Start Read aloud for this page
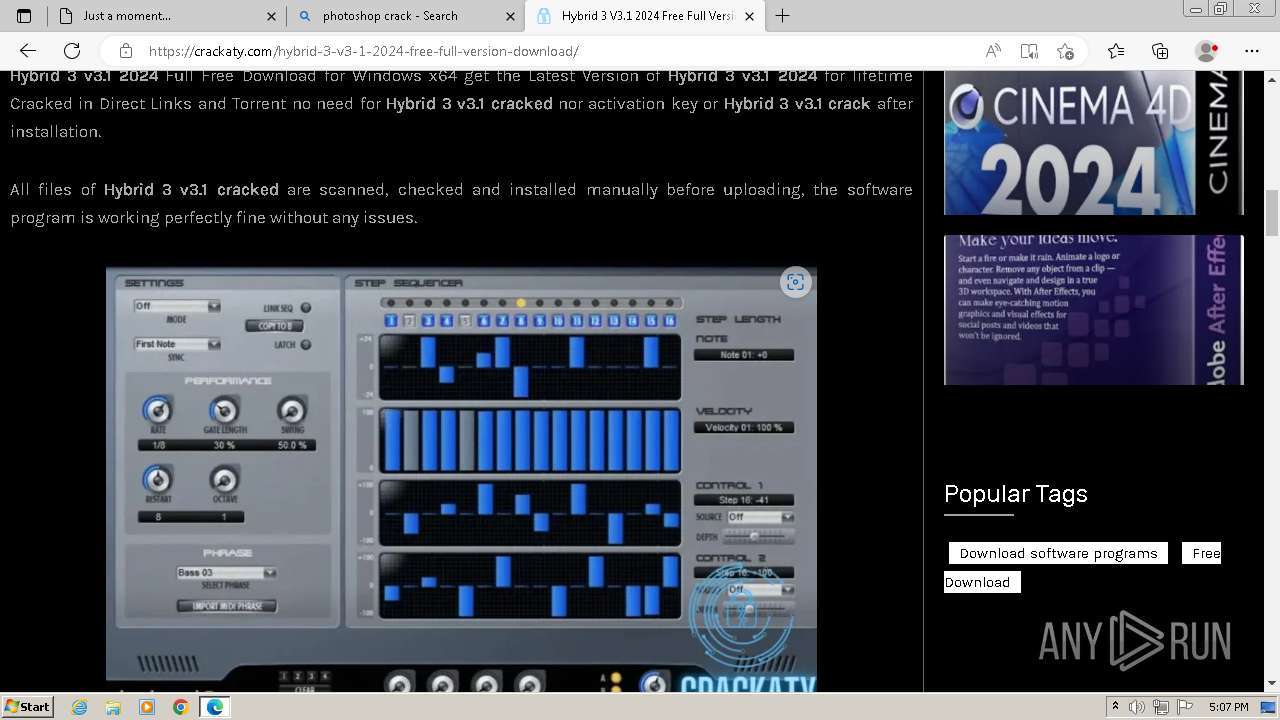Viewport: 1280px width, 720px height. point(993,51)
